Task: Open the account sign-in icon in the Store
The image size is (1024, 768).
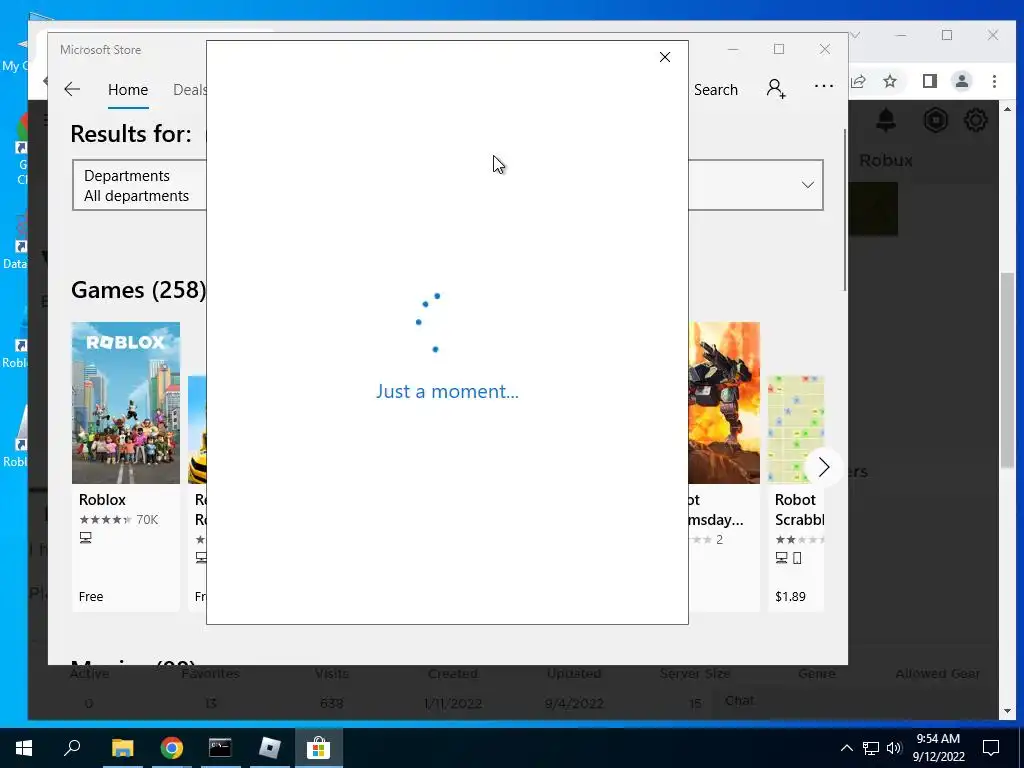Action: (776, 88)
